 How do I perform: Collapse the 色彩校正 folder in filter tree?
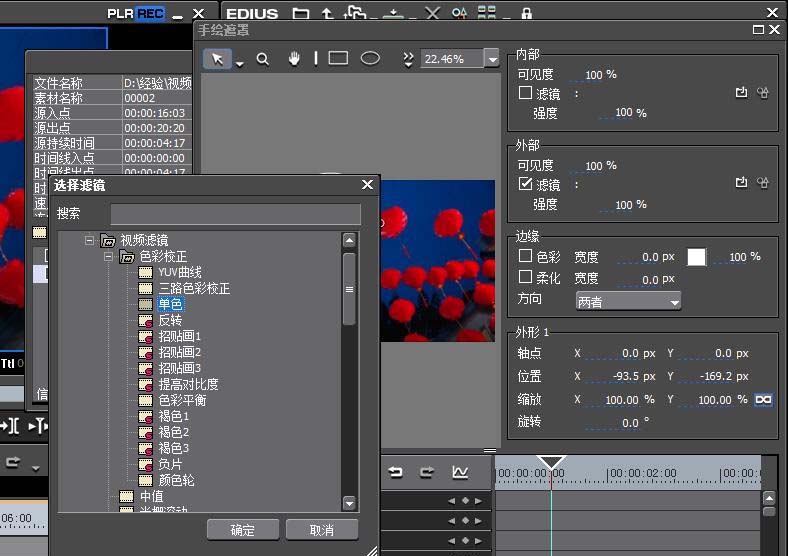(x=108, y=257)
